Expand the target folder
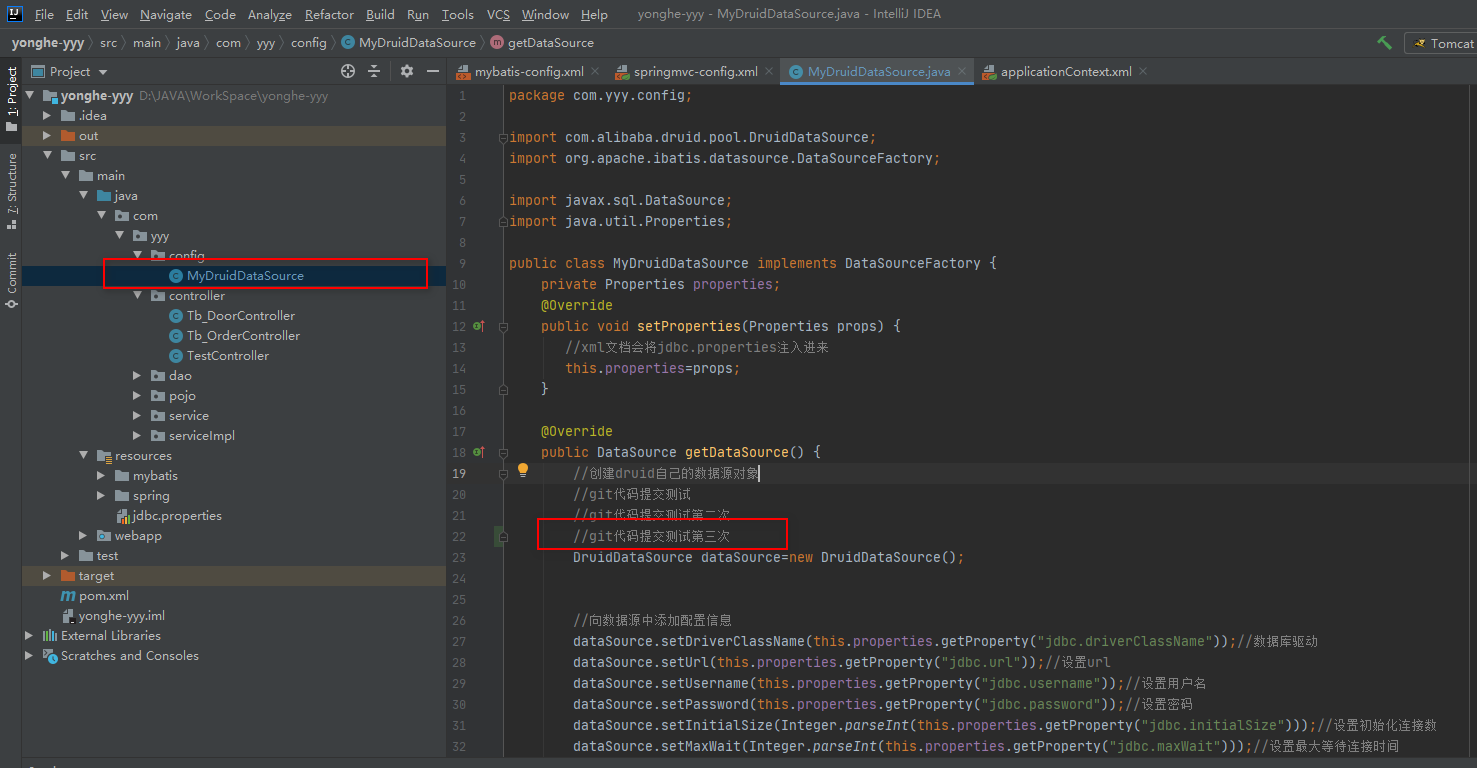The image size is (1477, 768). click(47, 576)
